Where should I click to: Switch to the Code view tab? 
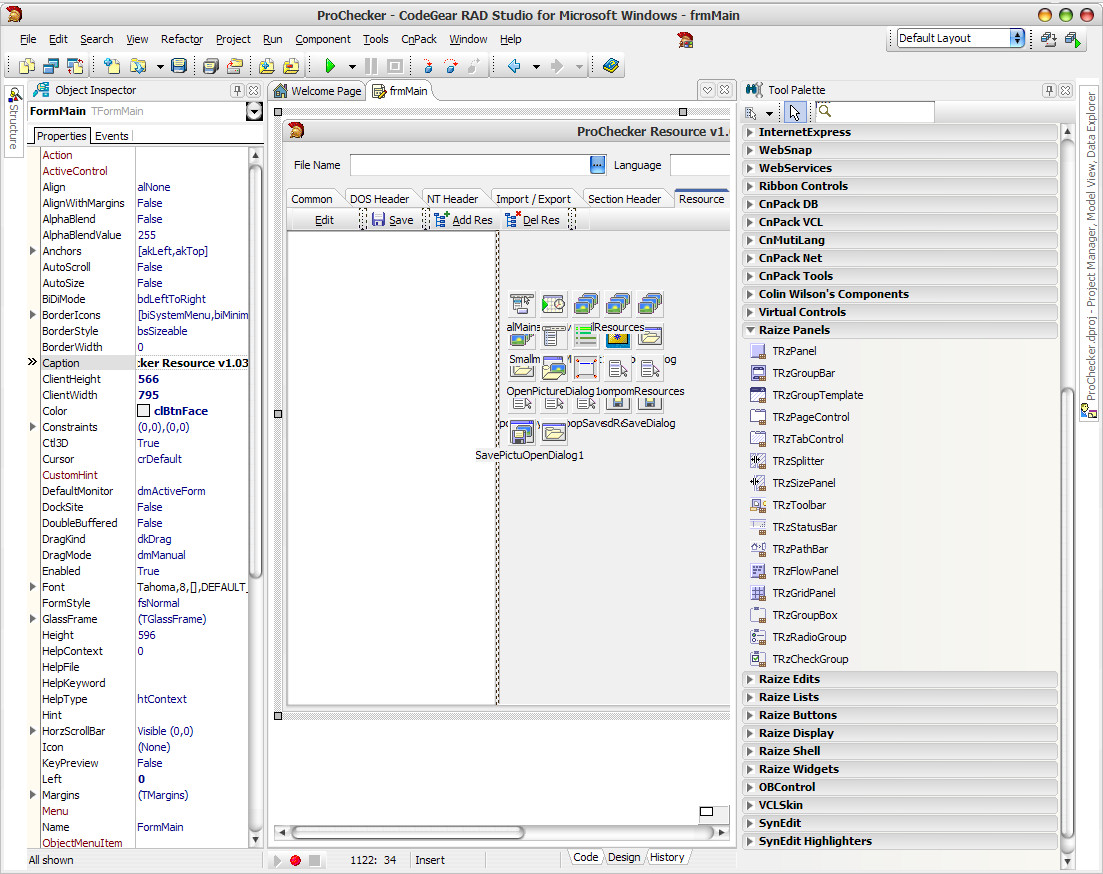click(x=585, y=857)
